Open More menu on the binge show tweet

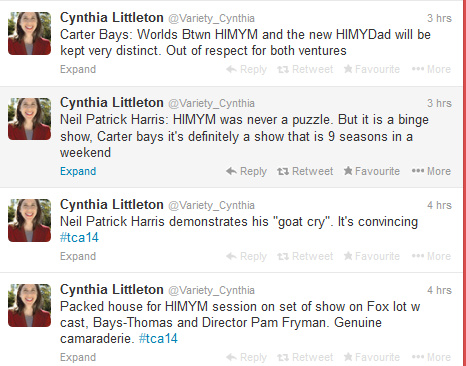tap(431, 171)
